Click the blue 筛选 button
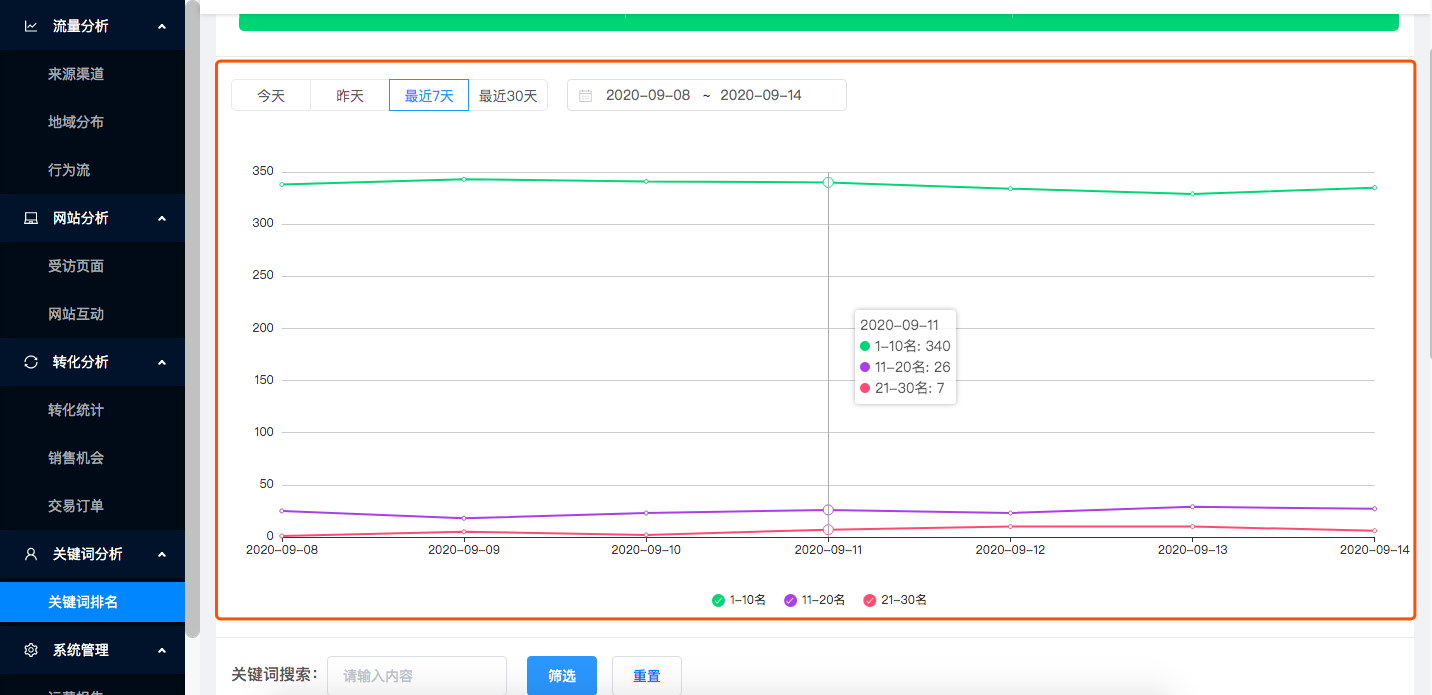 (562, 676)
